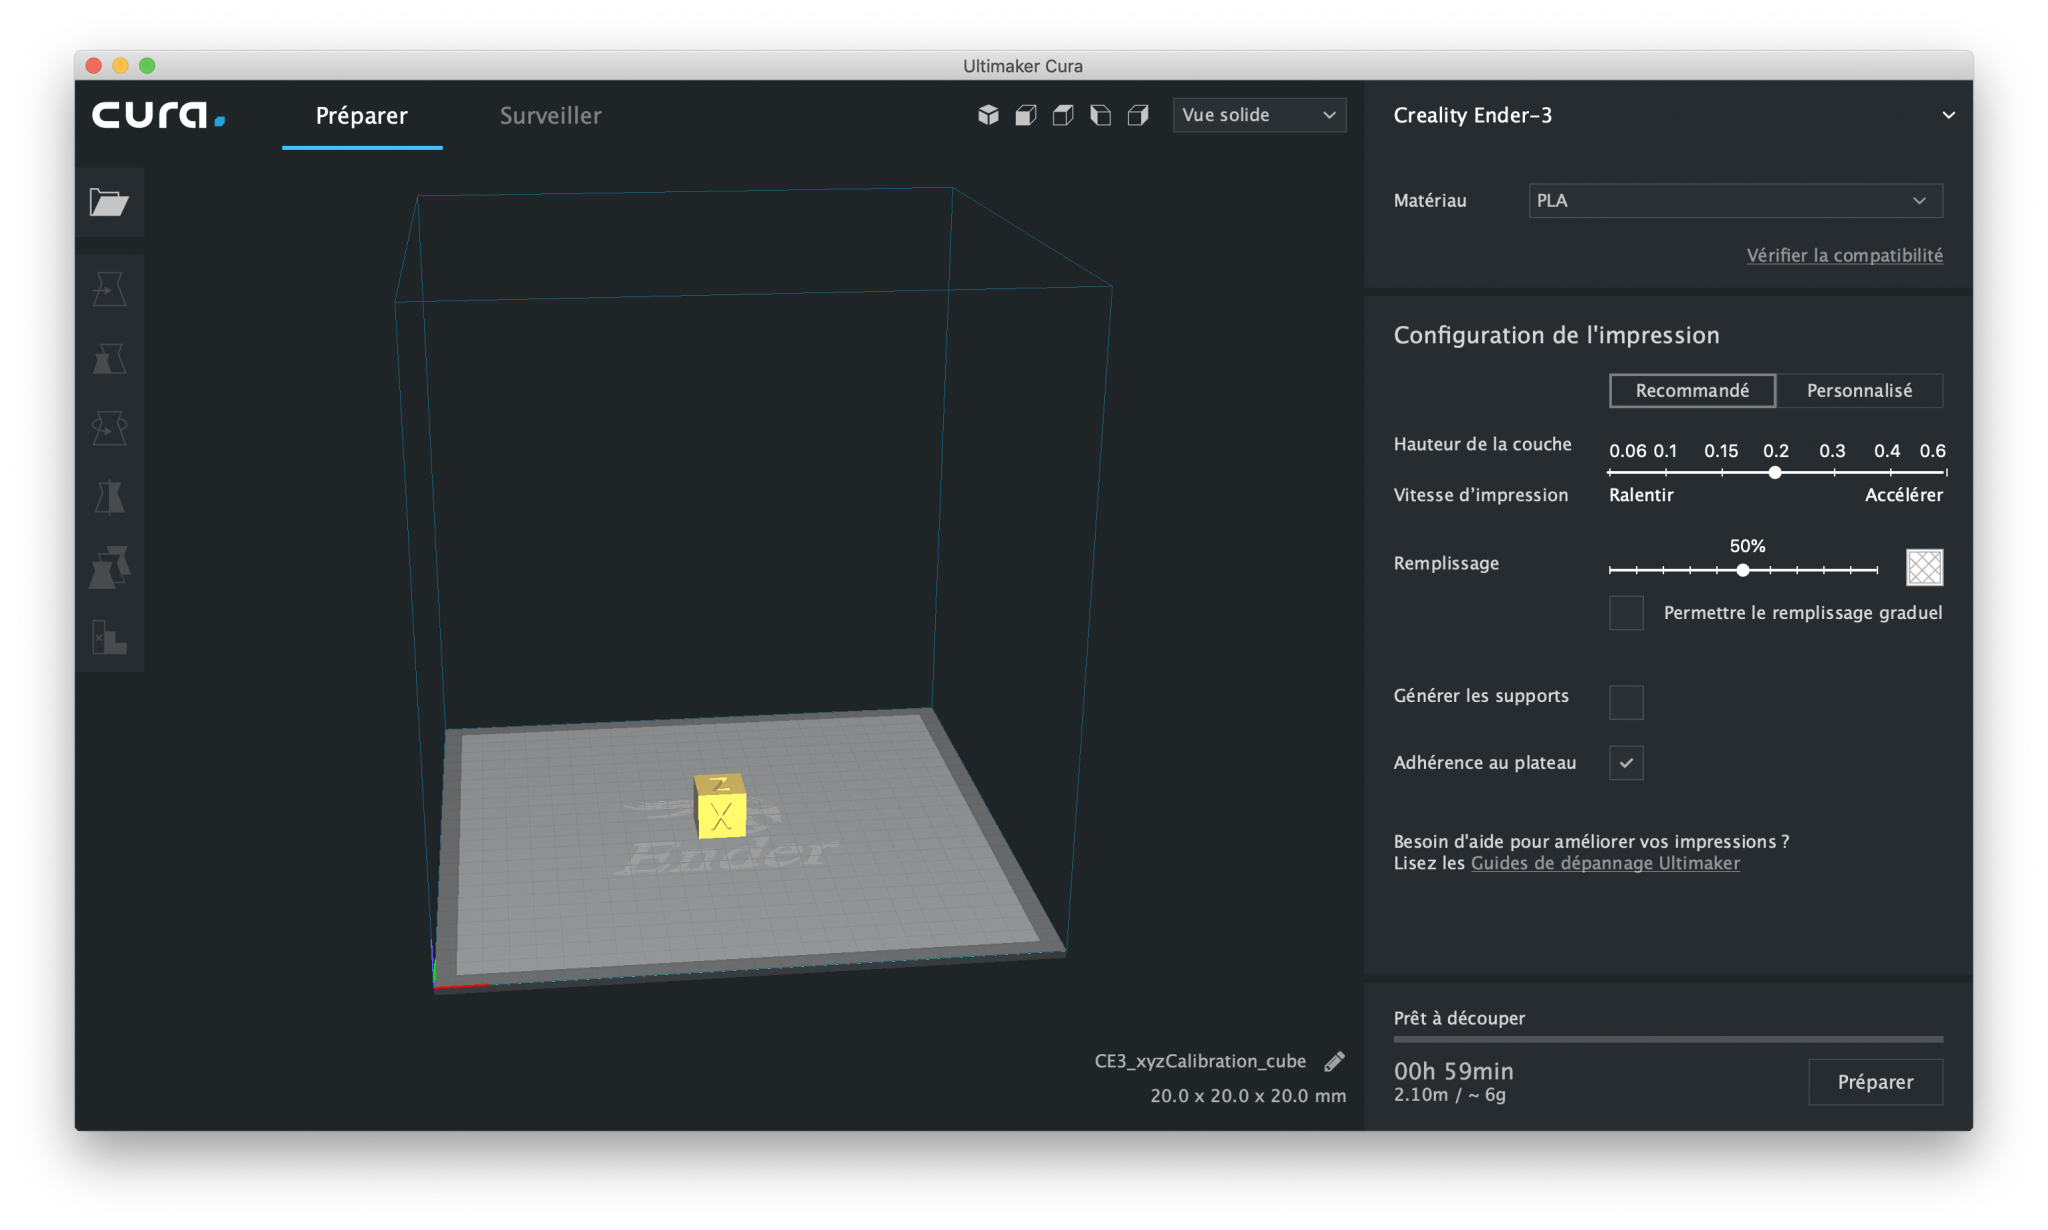The height and width of the screenshot is (1230, 2048).
Task: Select the Rotate tool in sidebar
Action: tap(109, 428)
